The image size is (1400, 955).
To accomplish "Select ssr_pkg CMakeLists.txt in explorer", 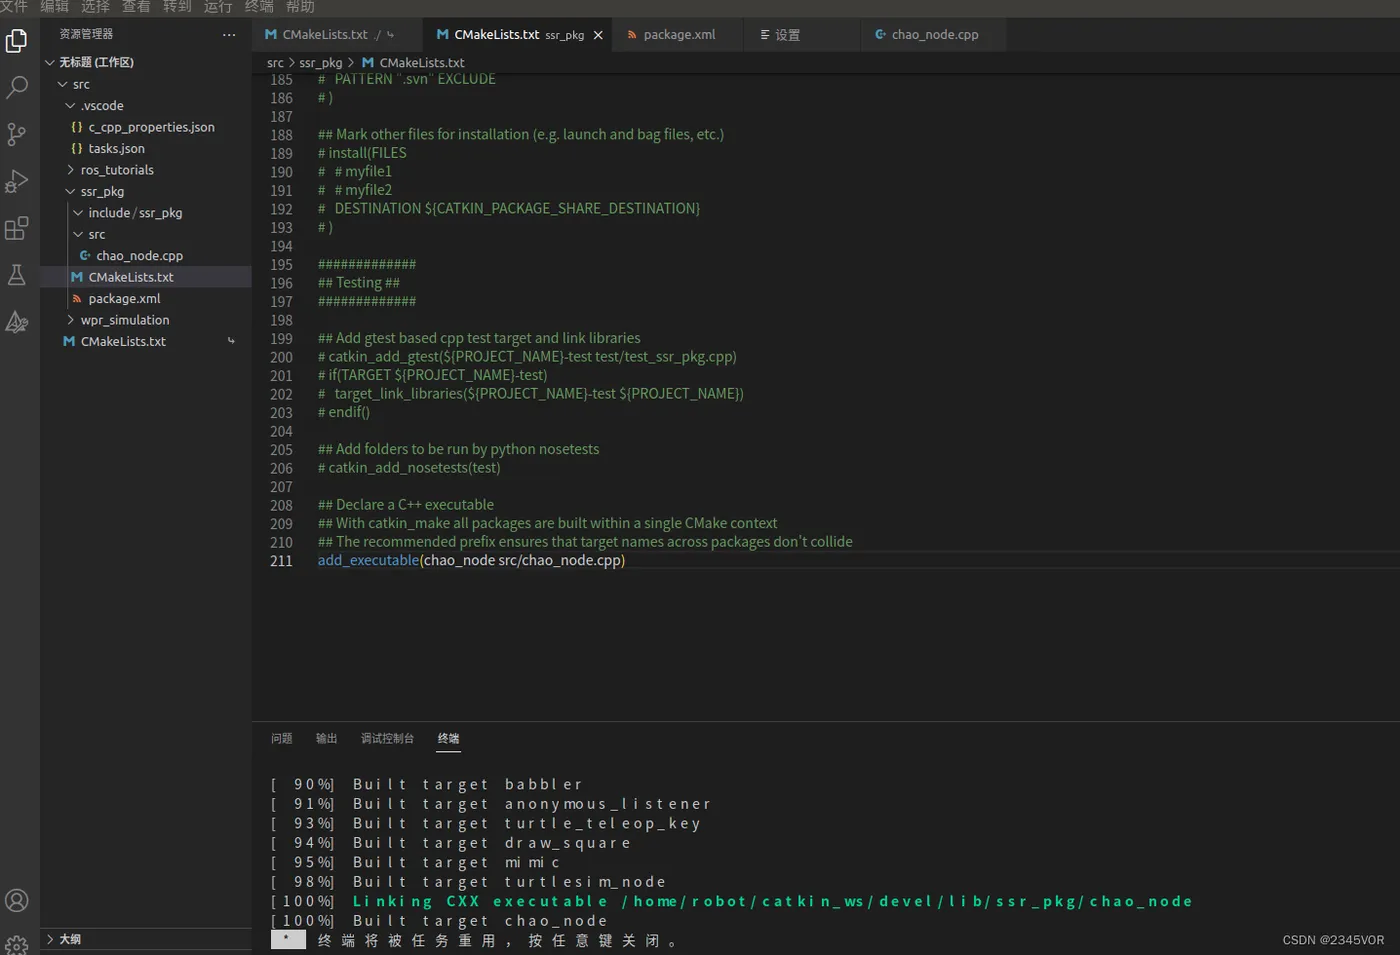I will point(146,277).
